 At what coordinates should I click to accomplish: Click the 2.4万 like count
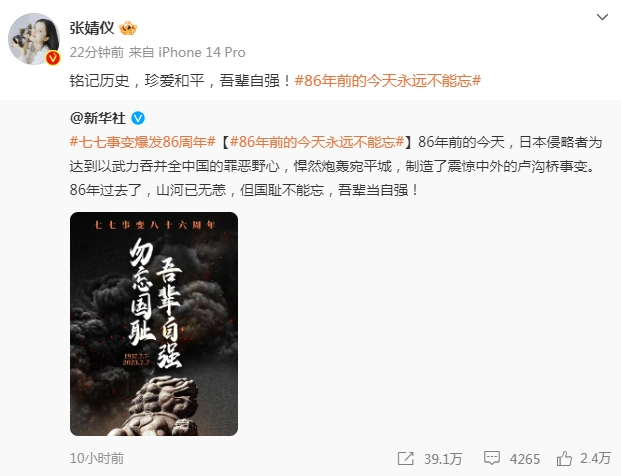coord(595,458)
